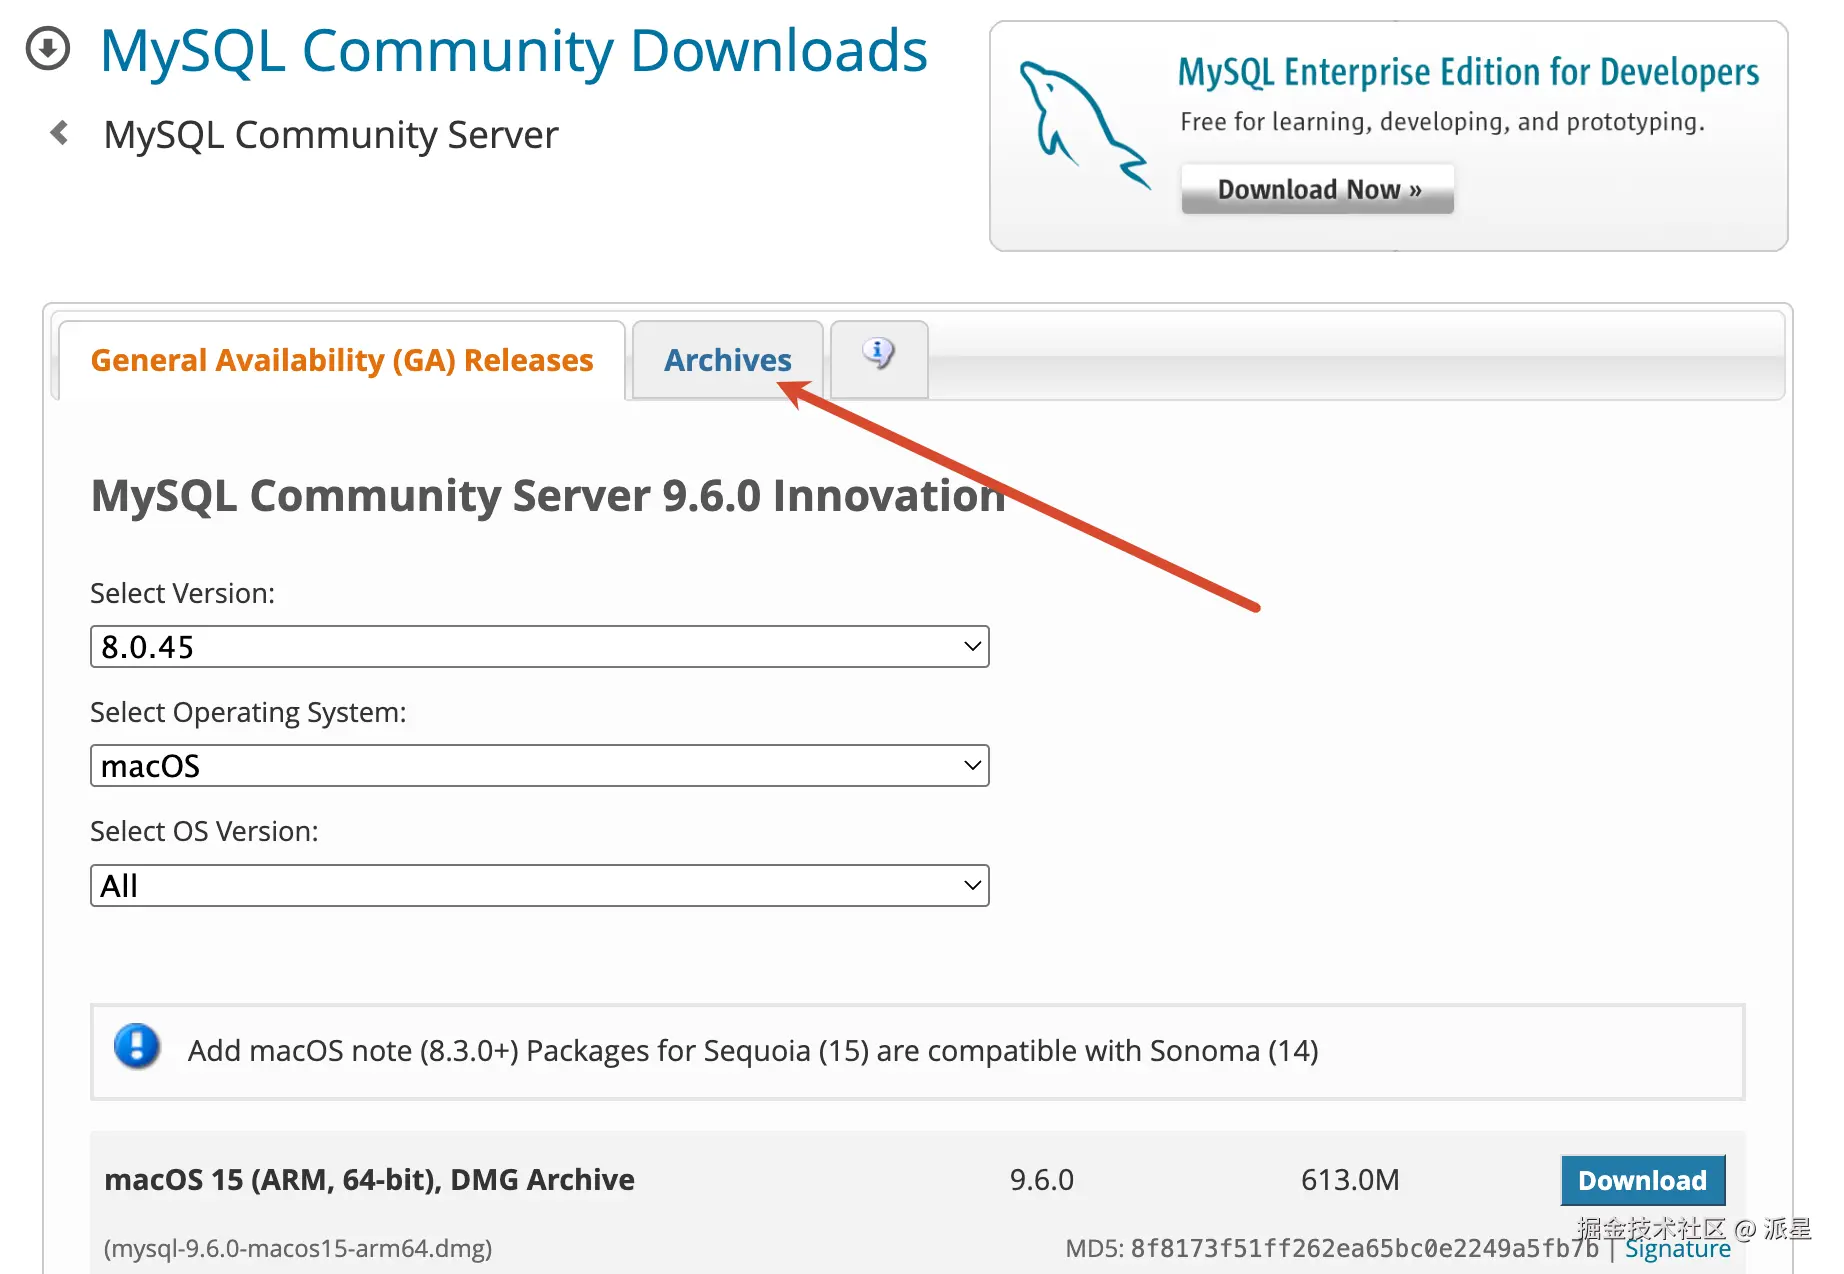Screen dimensions: 1844x1274
Task: Download the macOS 15 ARM DMG Archive
Action: (x=1643, y=1181)
